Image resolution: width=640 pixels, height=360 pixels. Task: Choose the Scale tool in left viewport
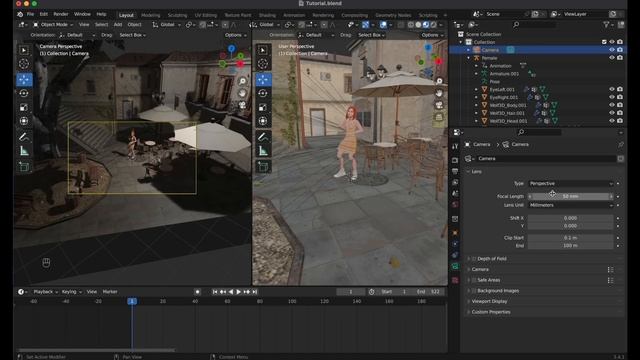tap(24, 107)
